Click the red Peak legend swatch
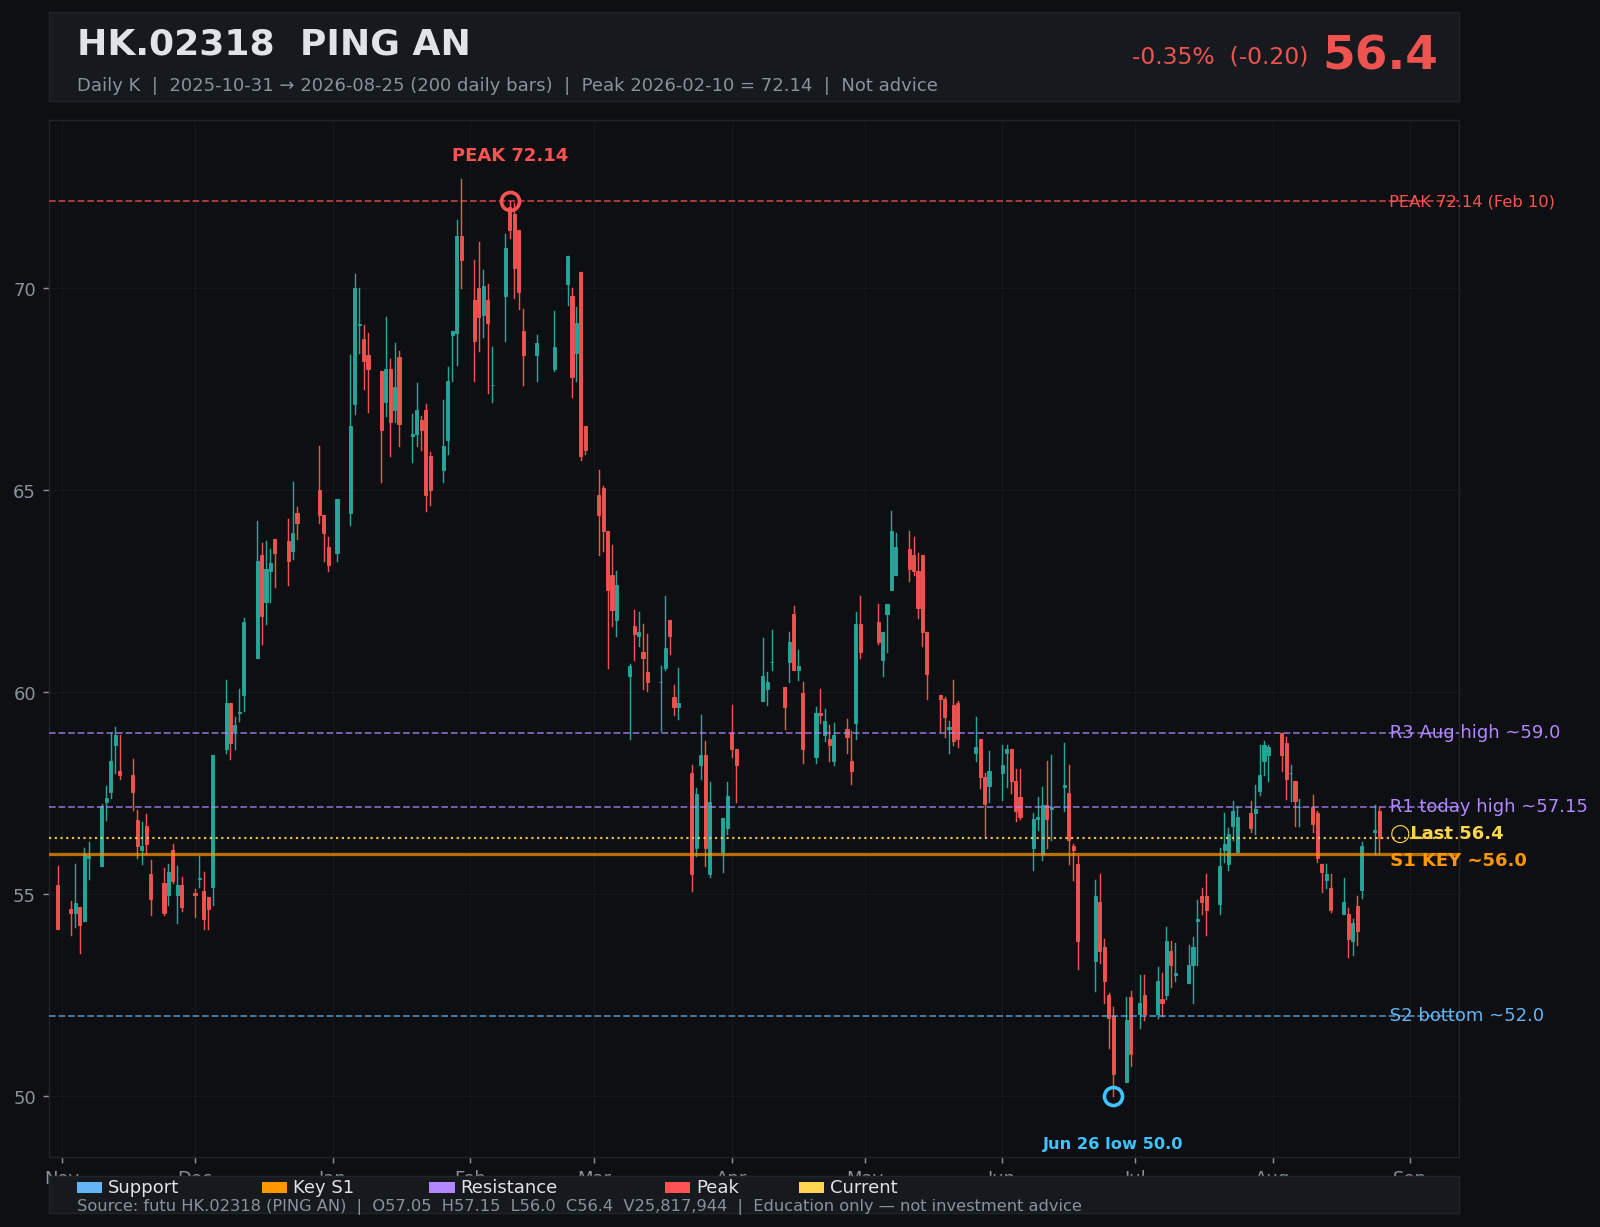 678,1187
